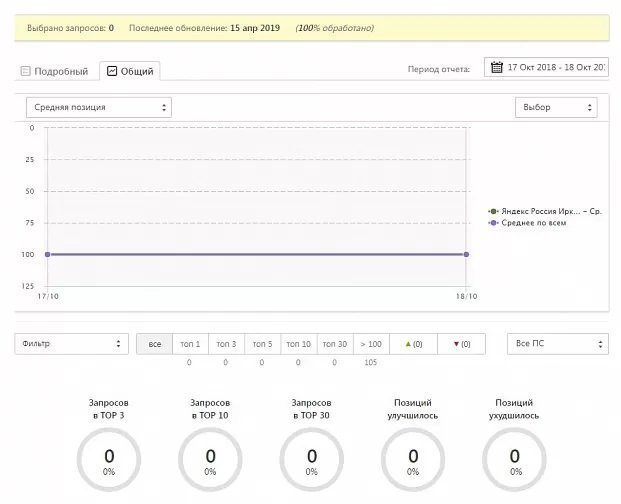
Task: Click the report period date field
Action: click(555, 68)
